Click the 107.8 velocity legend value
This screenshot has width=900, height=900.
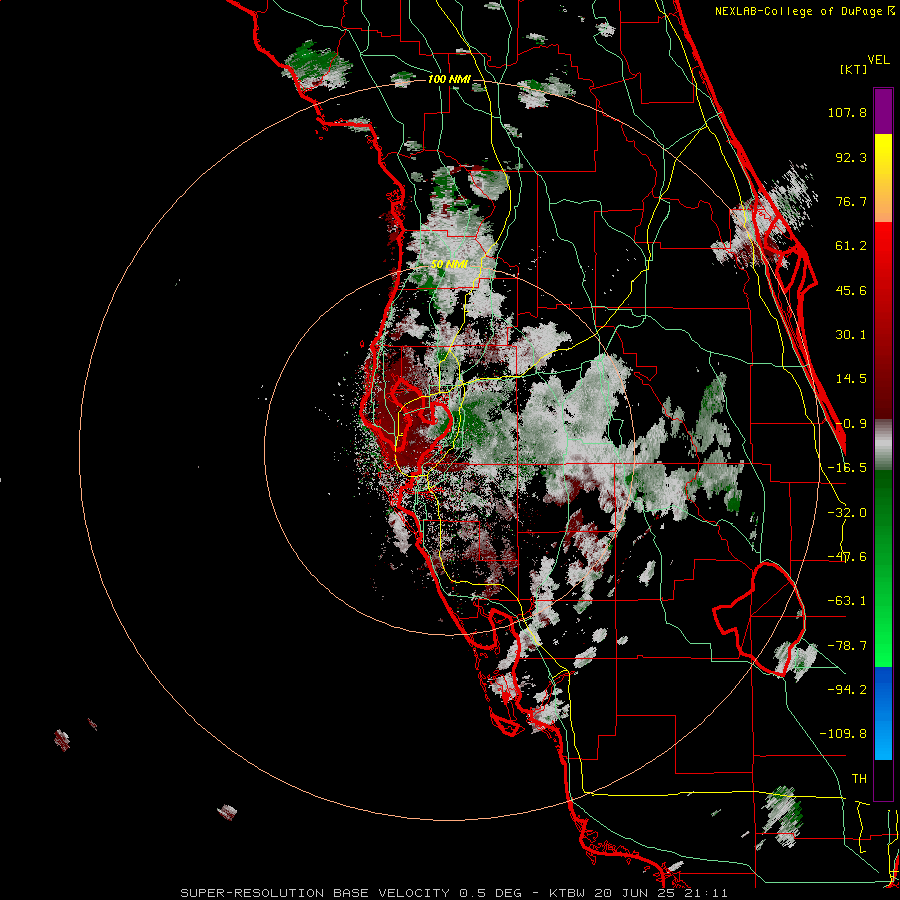847,112
